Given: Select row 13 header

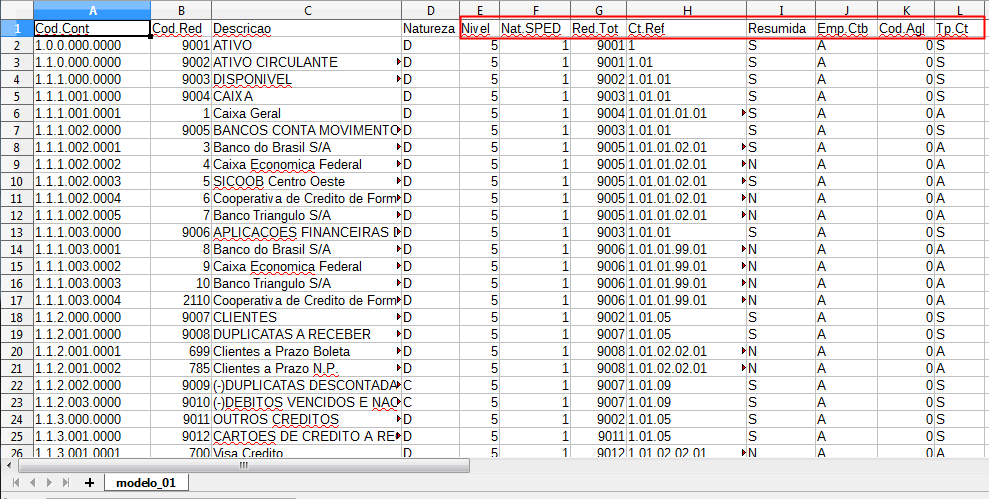Looking at the screenshot, I should pyautogui.click(x=16, y=232).
